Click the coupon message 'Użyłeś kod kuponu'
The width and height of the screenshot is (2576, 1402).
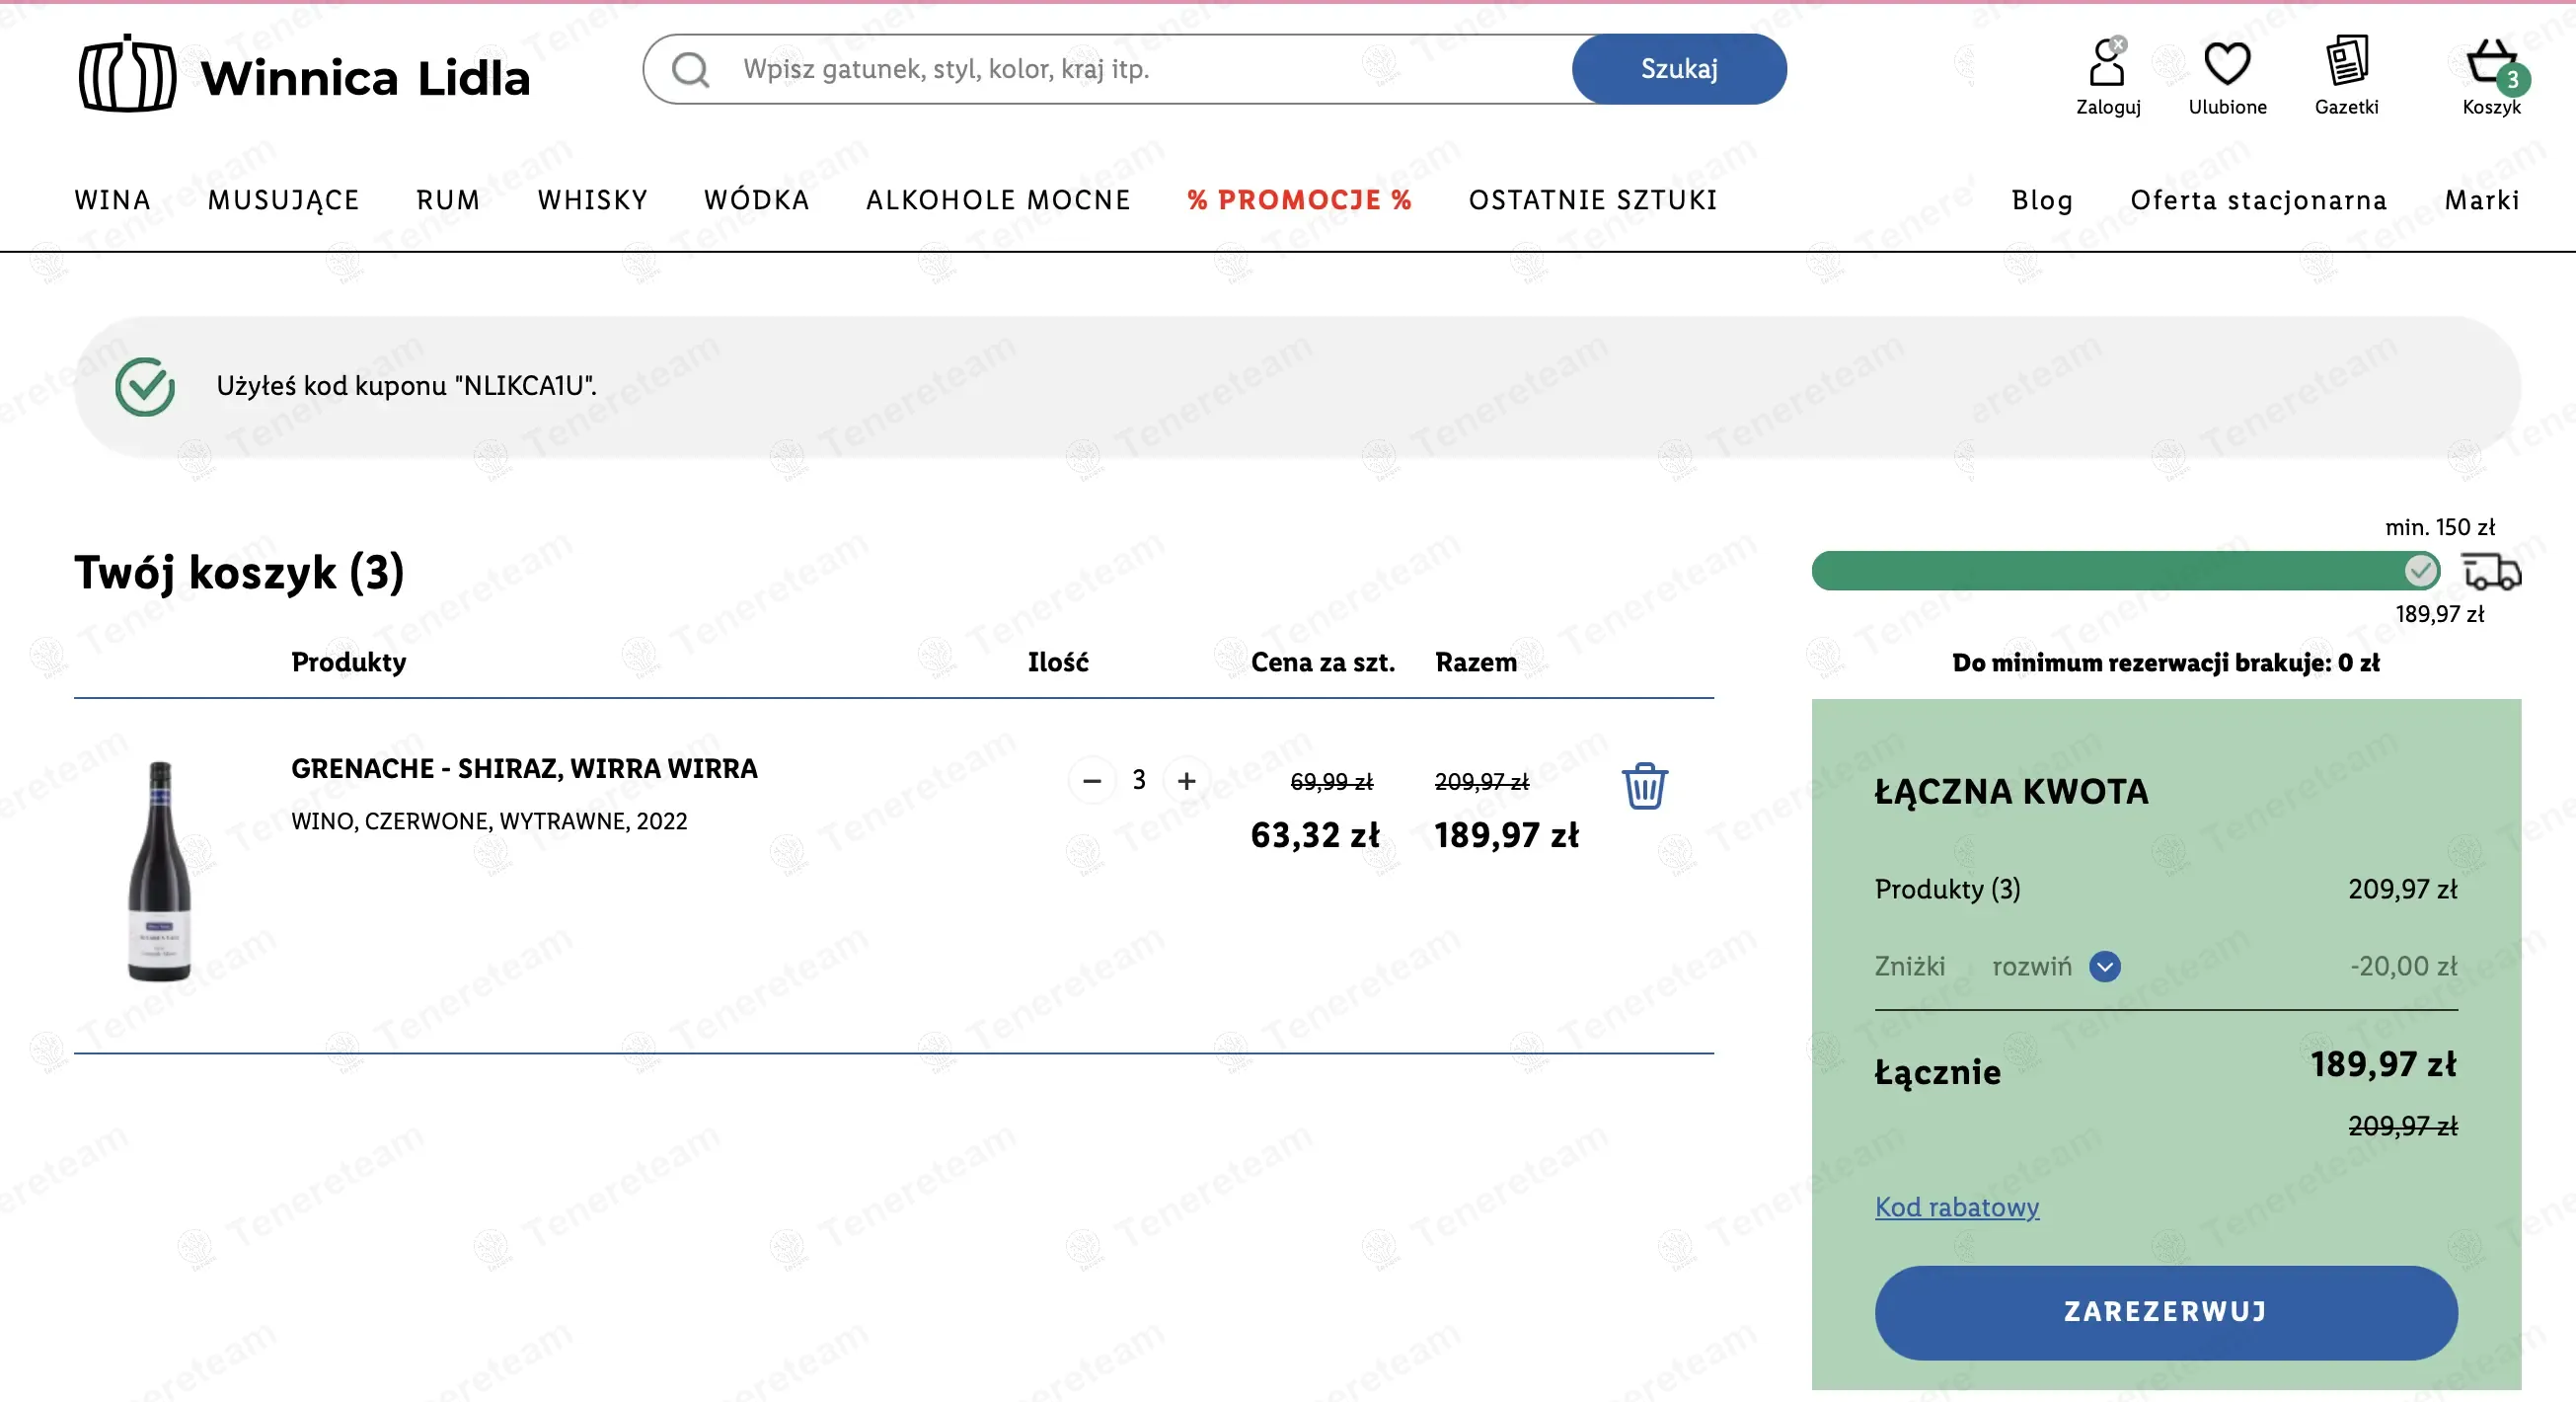click(406, 386)
